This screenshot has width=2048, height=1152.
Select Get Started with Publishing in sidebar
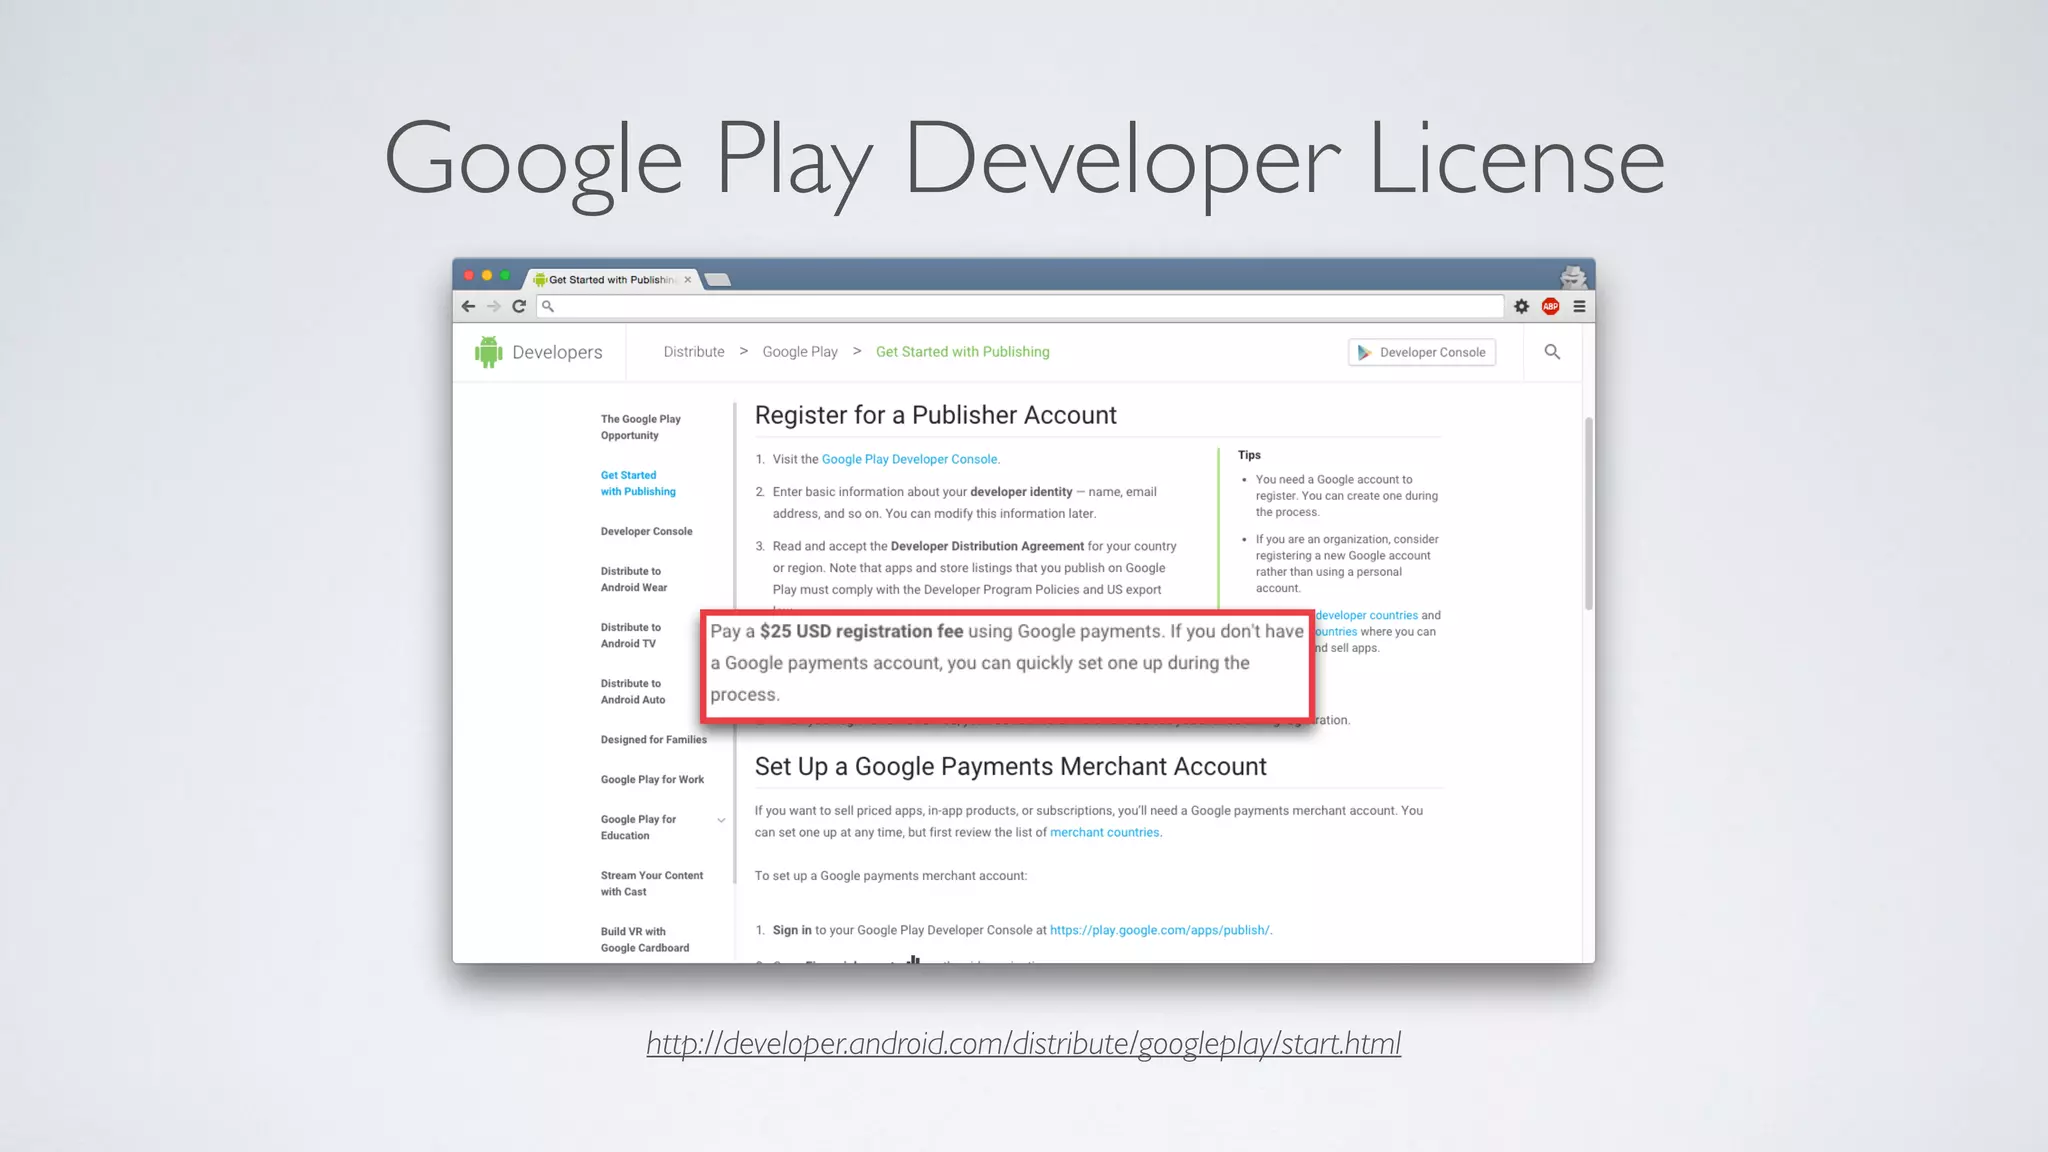pyautogui.click(x=638, y=483)
